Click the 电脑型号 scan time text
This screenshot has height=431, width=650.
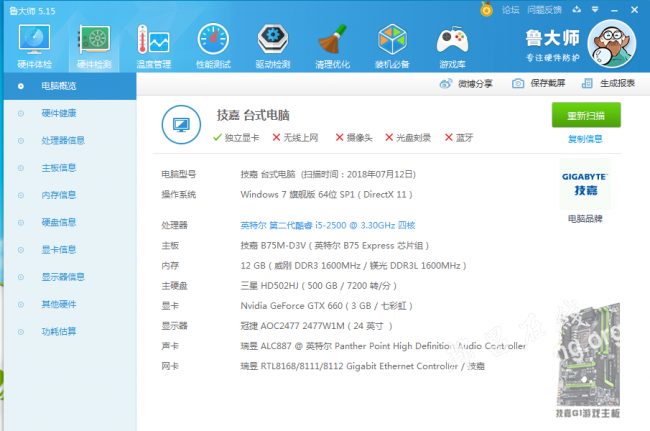click(x=328, y=174)
